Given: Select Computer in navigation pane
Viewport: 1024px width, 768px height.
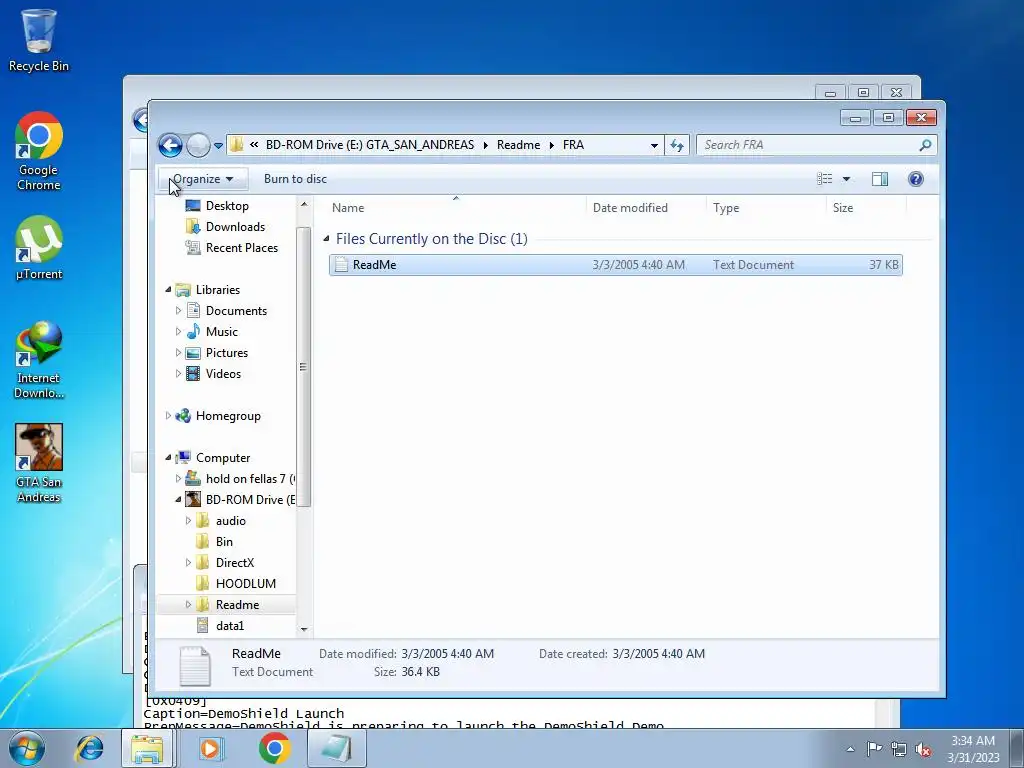Looking at the screenshot, I should point(223,458).
